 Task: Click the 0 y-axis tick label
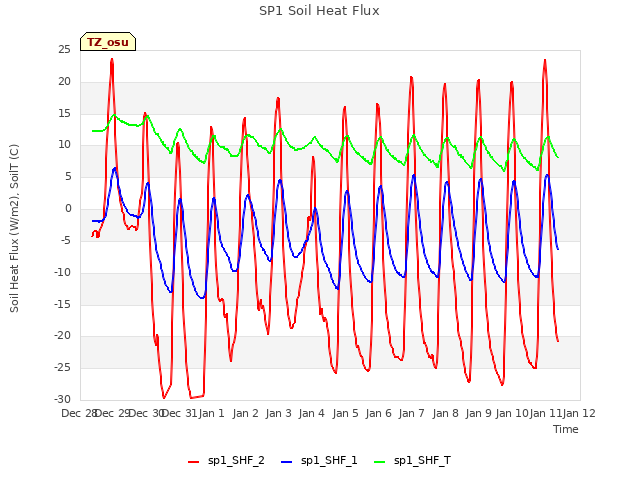[68, 209]
